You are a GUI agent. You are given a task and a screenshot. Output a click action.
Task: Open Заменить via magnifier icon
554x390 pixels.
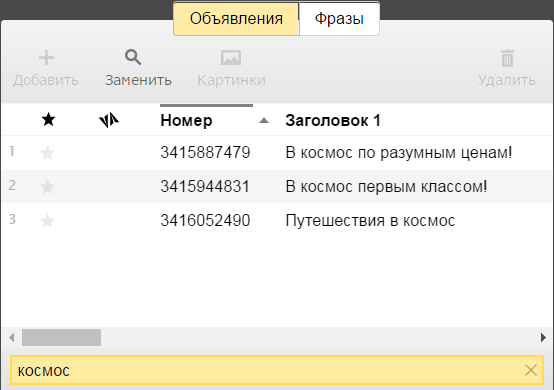(x=133, y=57)
